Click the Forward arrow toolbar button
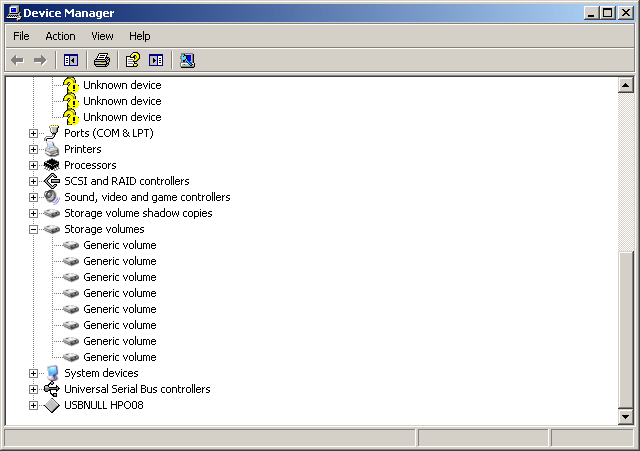 pos(40,60)
